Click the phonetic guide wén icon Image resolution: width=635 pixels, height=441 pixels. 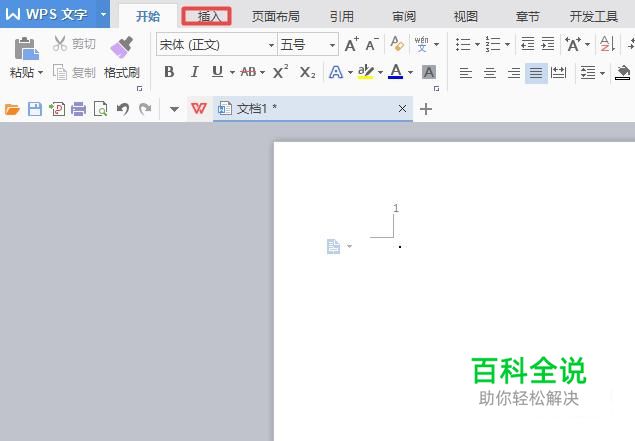pos(422,44)
